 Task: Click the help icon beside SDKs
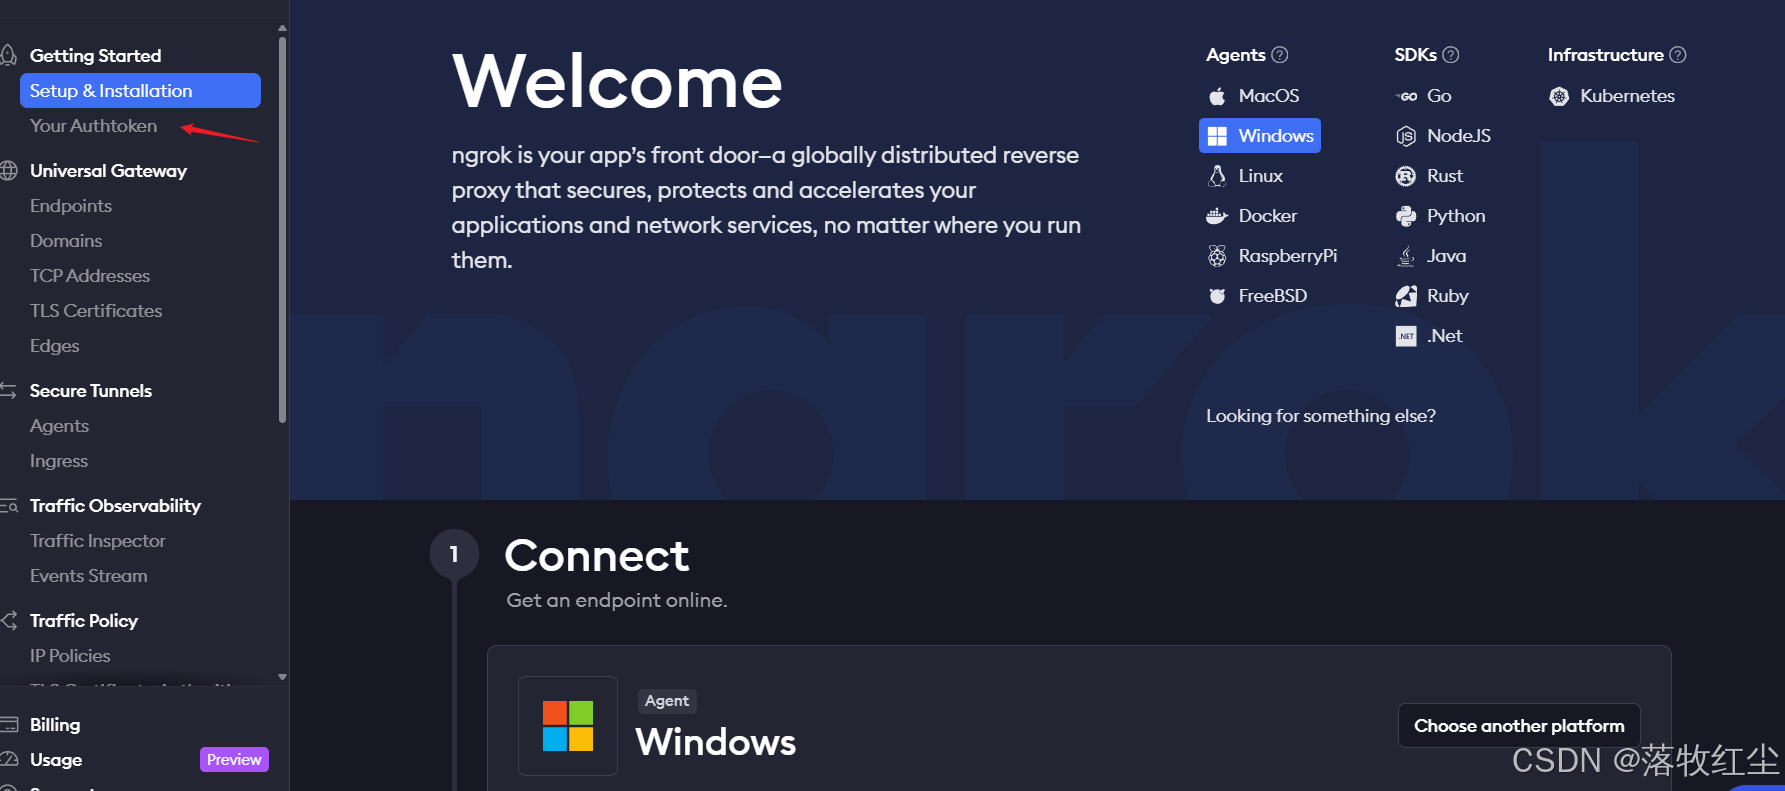(1451, 55)
